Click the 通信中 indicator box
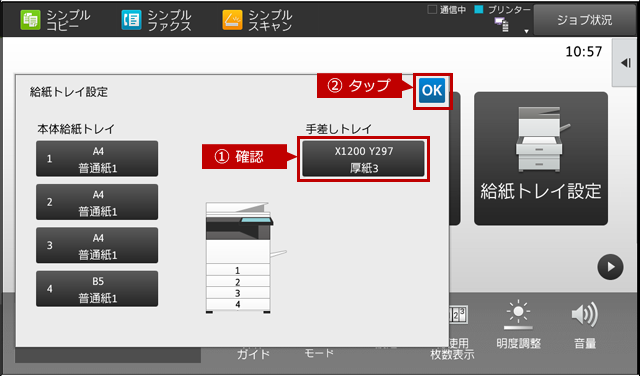Screen dimensions: 640x376 [432, 9]
